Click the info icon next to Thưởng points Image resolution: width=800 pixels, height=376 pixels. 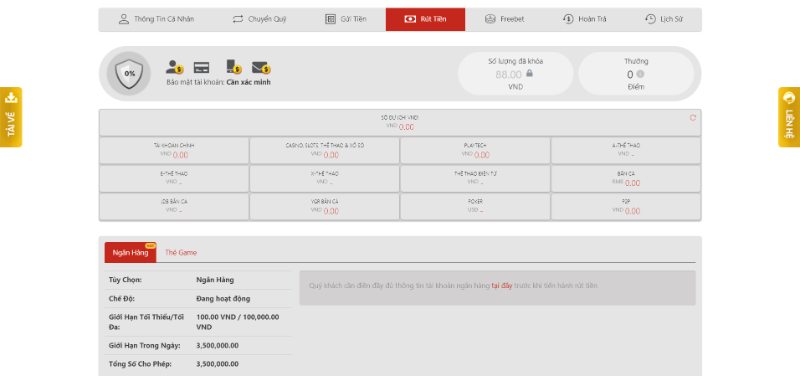pyautogui.click(x=640, y=74)
